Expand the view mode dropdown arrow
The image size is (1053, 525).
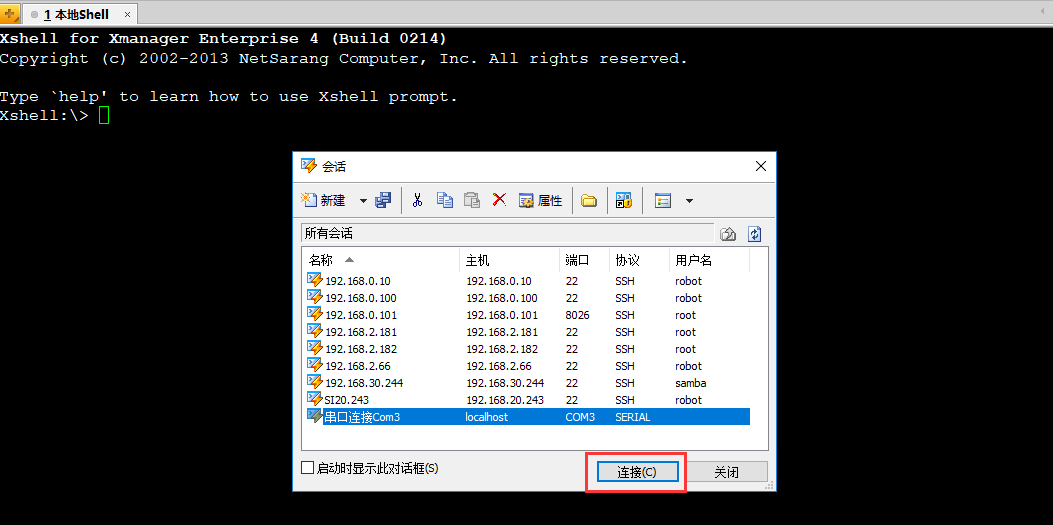(x=689, y=200)
